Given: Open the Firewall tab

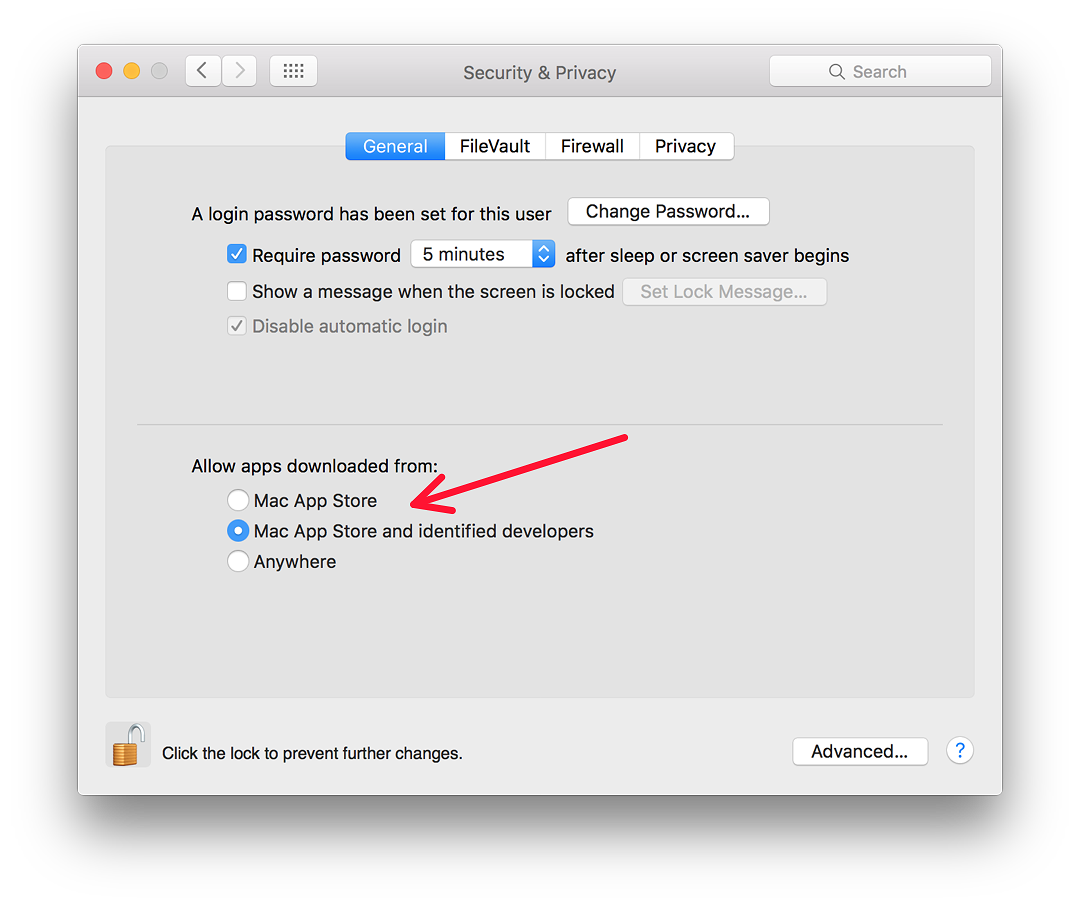Looking at the screenshot, I should tap(592, 146).
